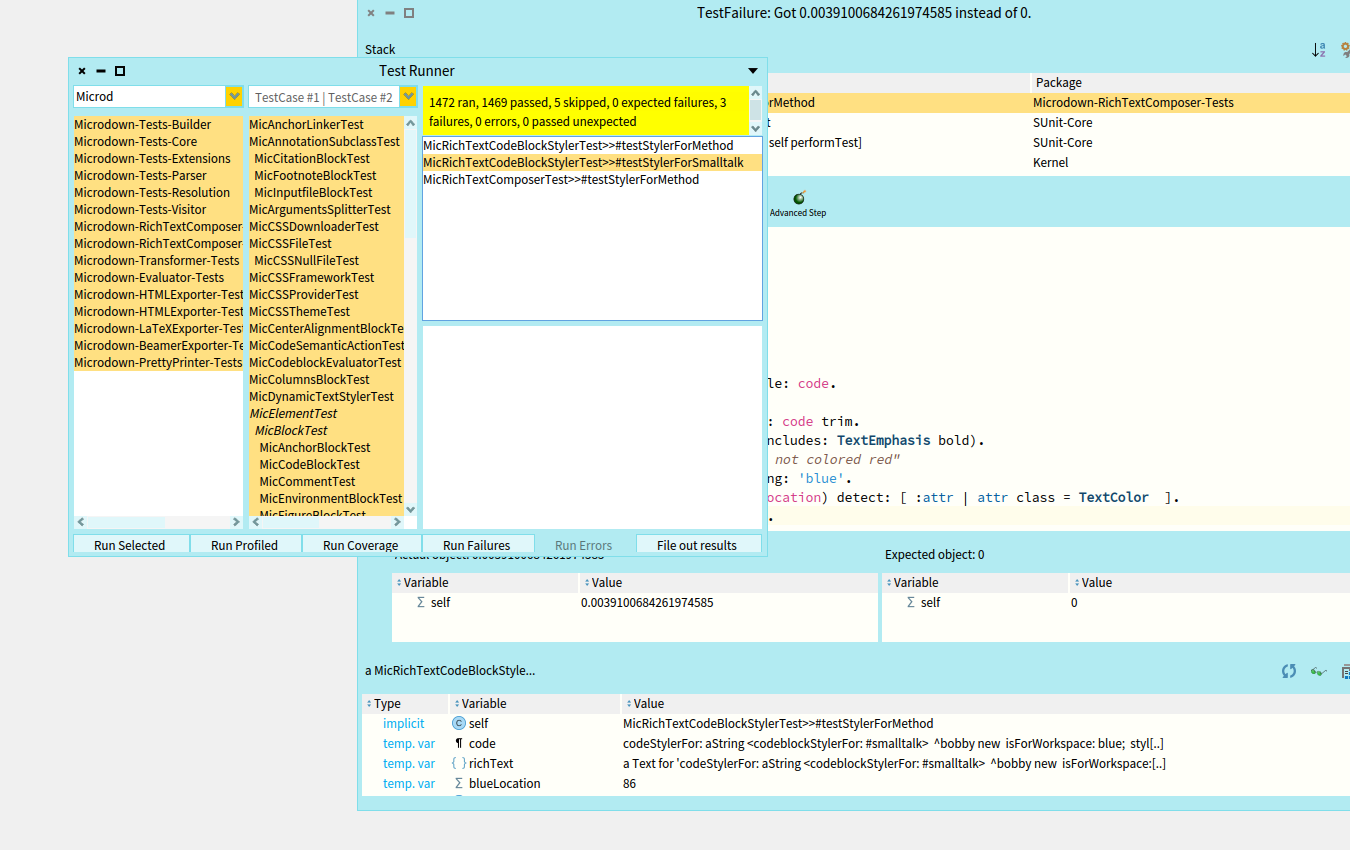1350x850 pixels.
Task: Click sigma icon of self in Actual object
Action: (x=420, y=602)
